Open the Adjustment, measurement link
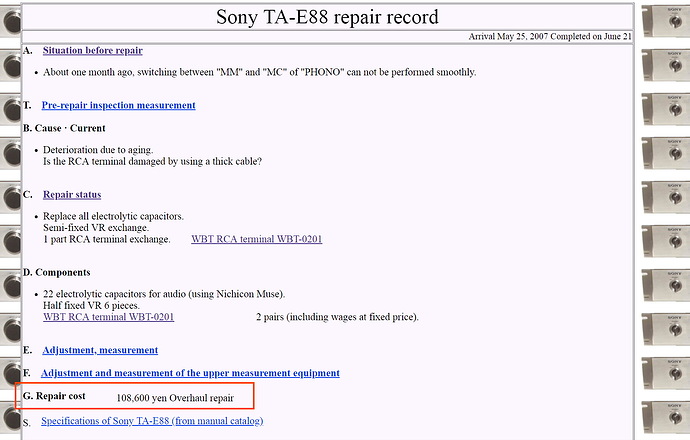The height and width of the screenshot is (440, 690). pos(100,350)
